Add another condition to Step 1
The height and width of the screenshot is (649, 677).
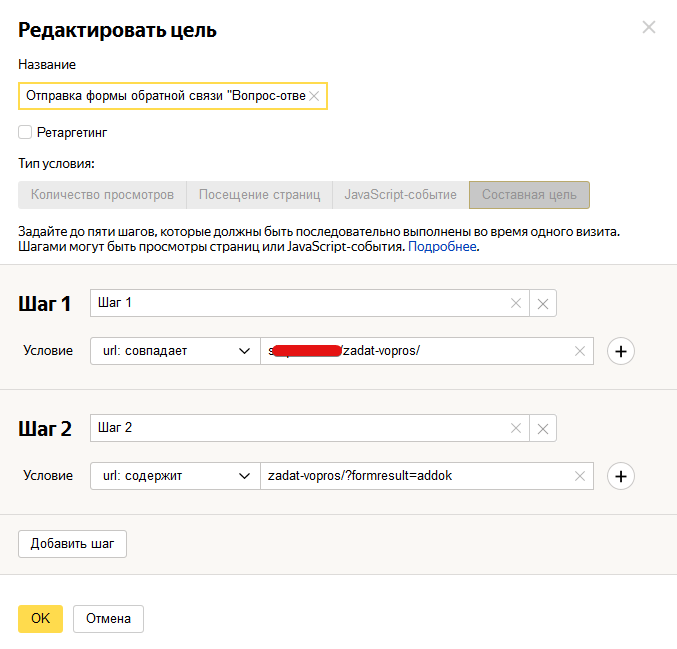tap(621, 351)
